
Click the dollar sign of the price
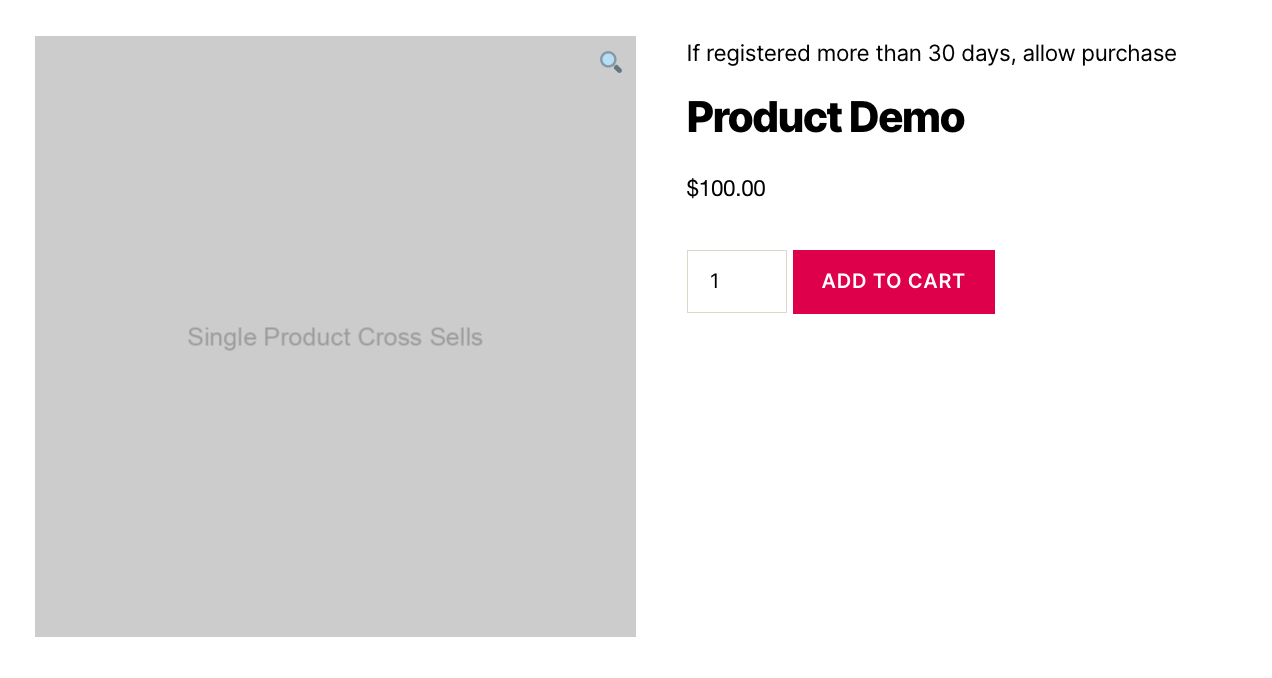coord(692,188)
